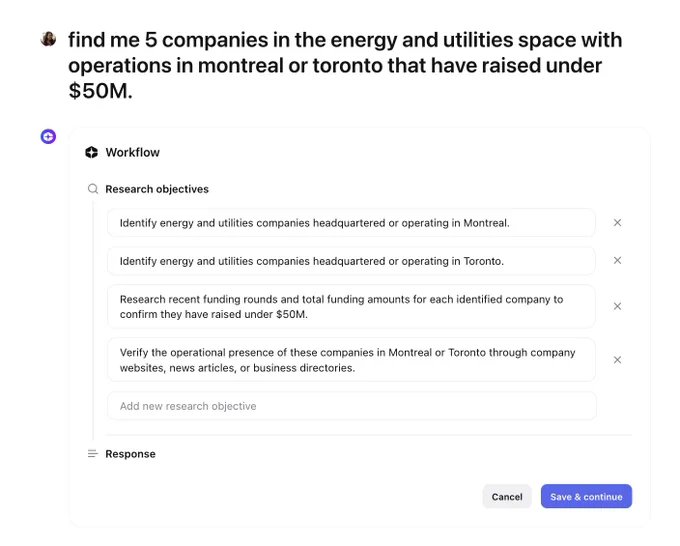Click the user avatar beside the prompt
The height and width of the screenshot is (546, 680).
tap(48, 39)
